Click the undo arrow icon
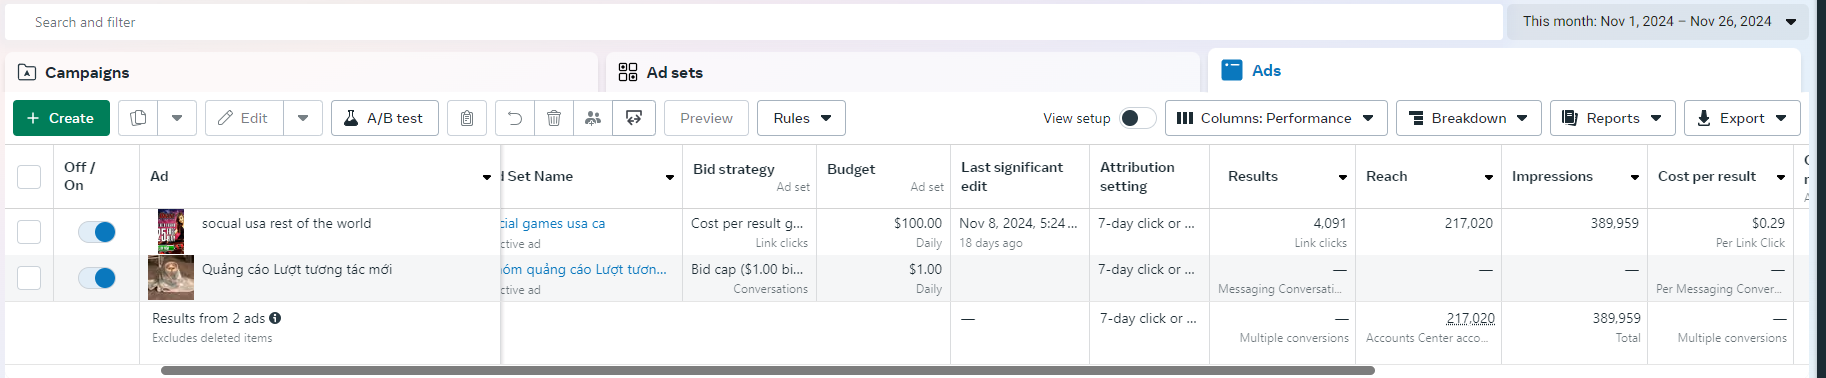 click(515, 118)
